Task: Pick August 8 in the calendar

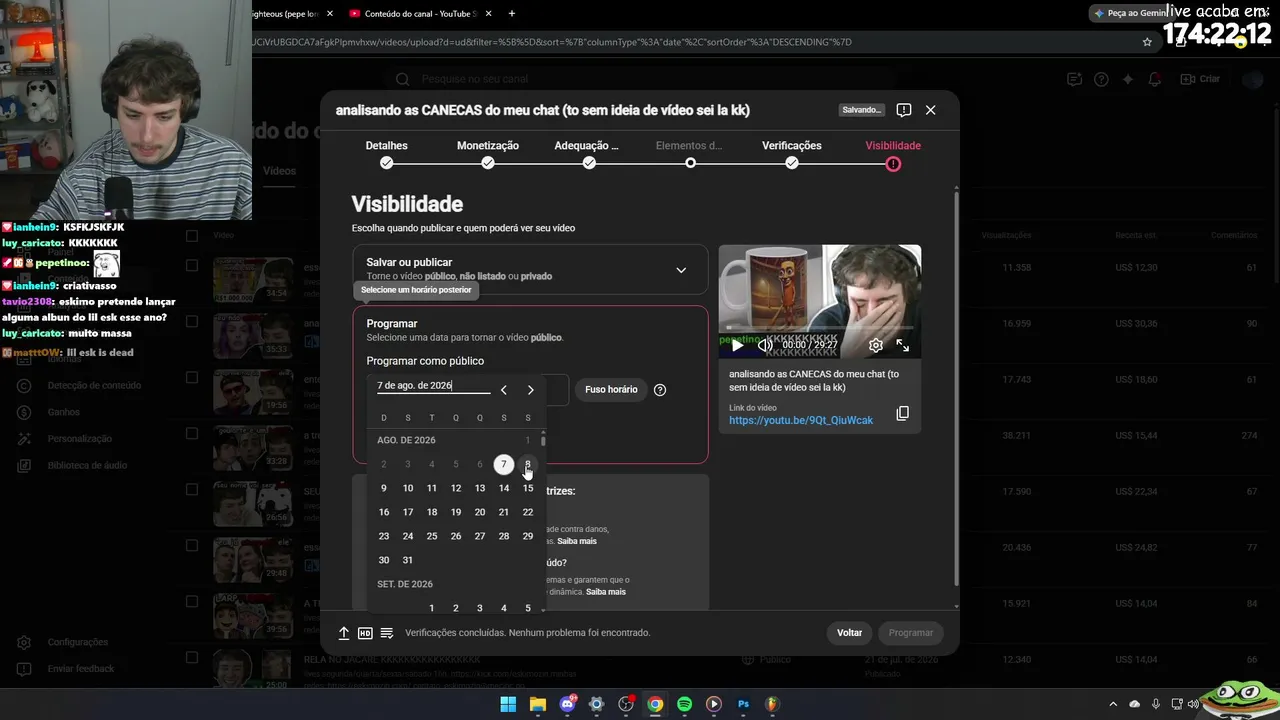Action: coord(528,464)
